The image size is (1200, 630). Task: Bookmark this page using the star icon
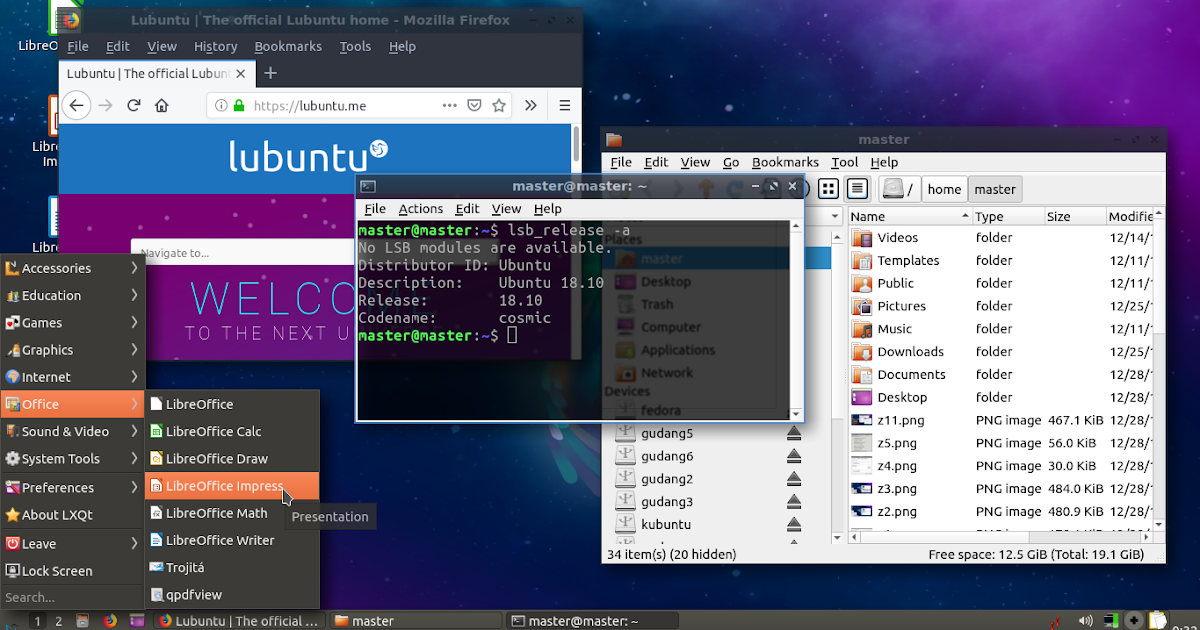coord(498,105)
